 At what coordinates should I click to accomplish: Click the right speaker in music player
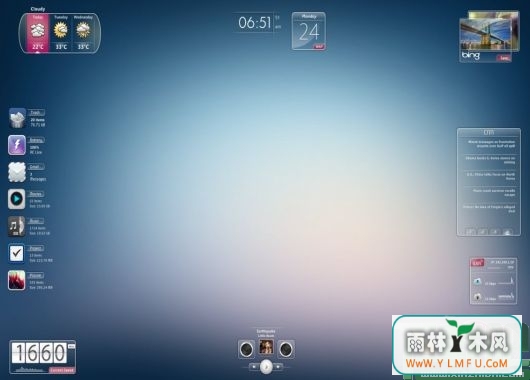click(x=286, y=349)
